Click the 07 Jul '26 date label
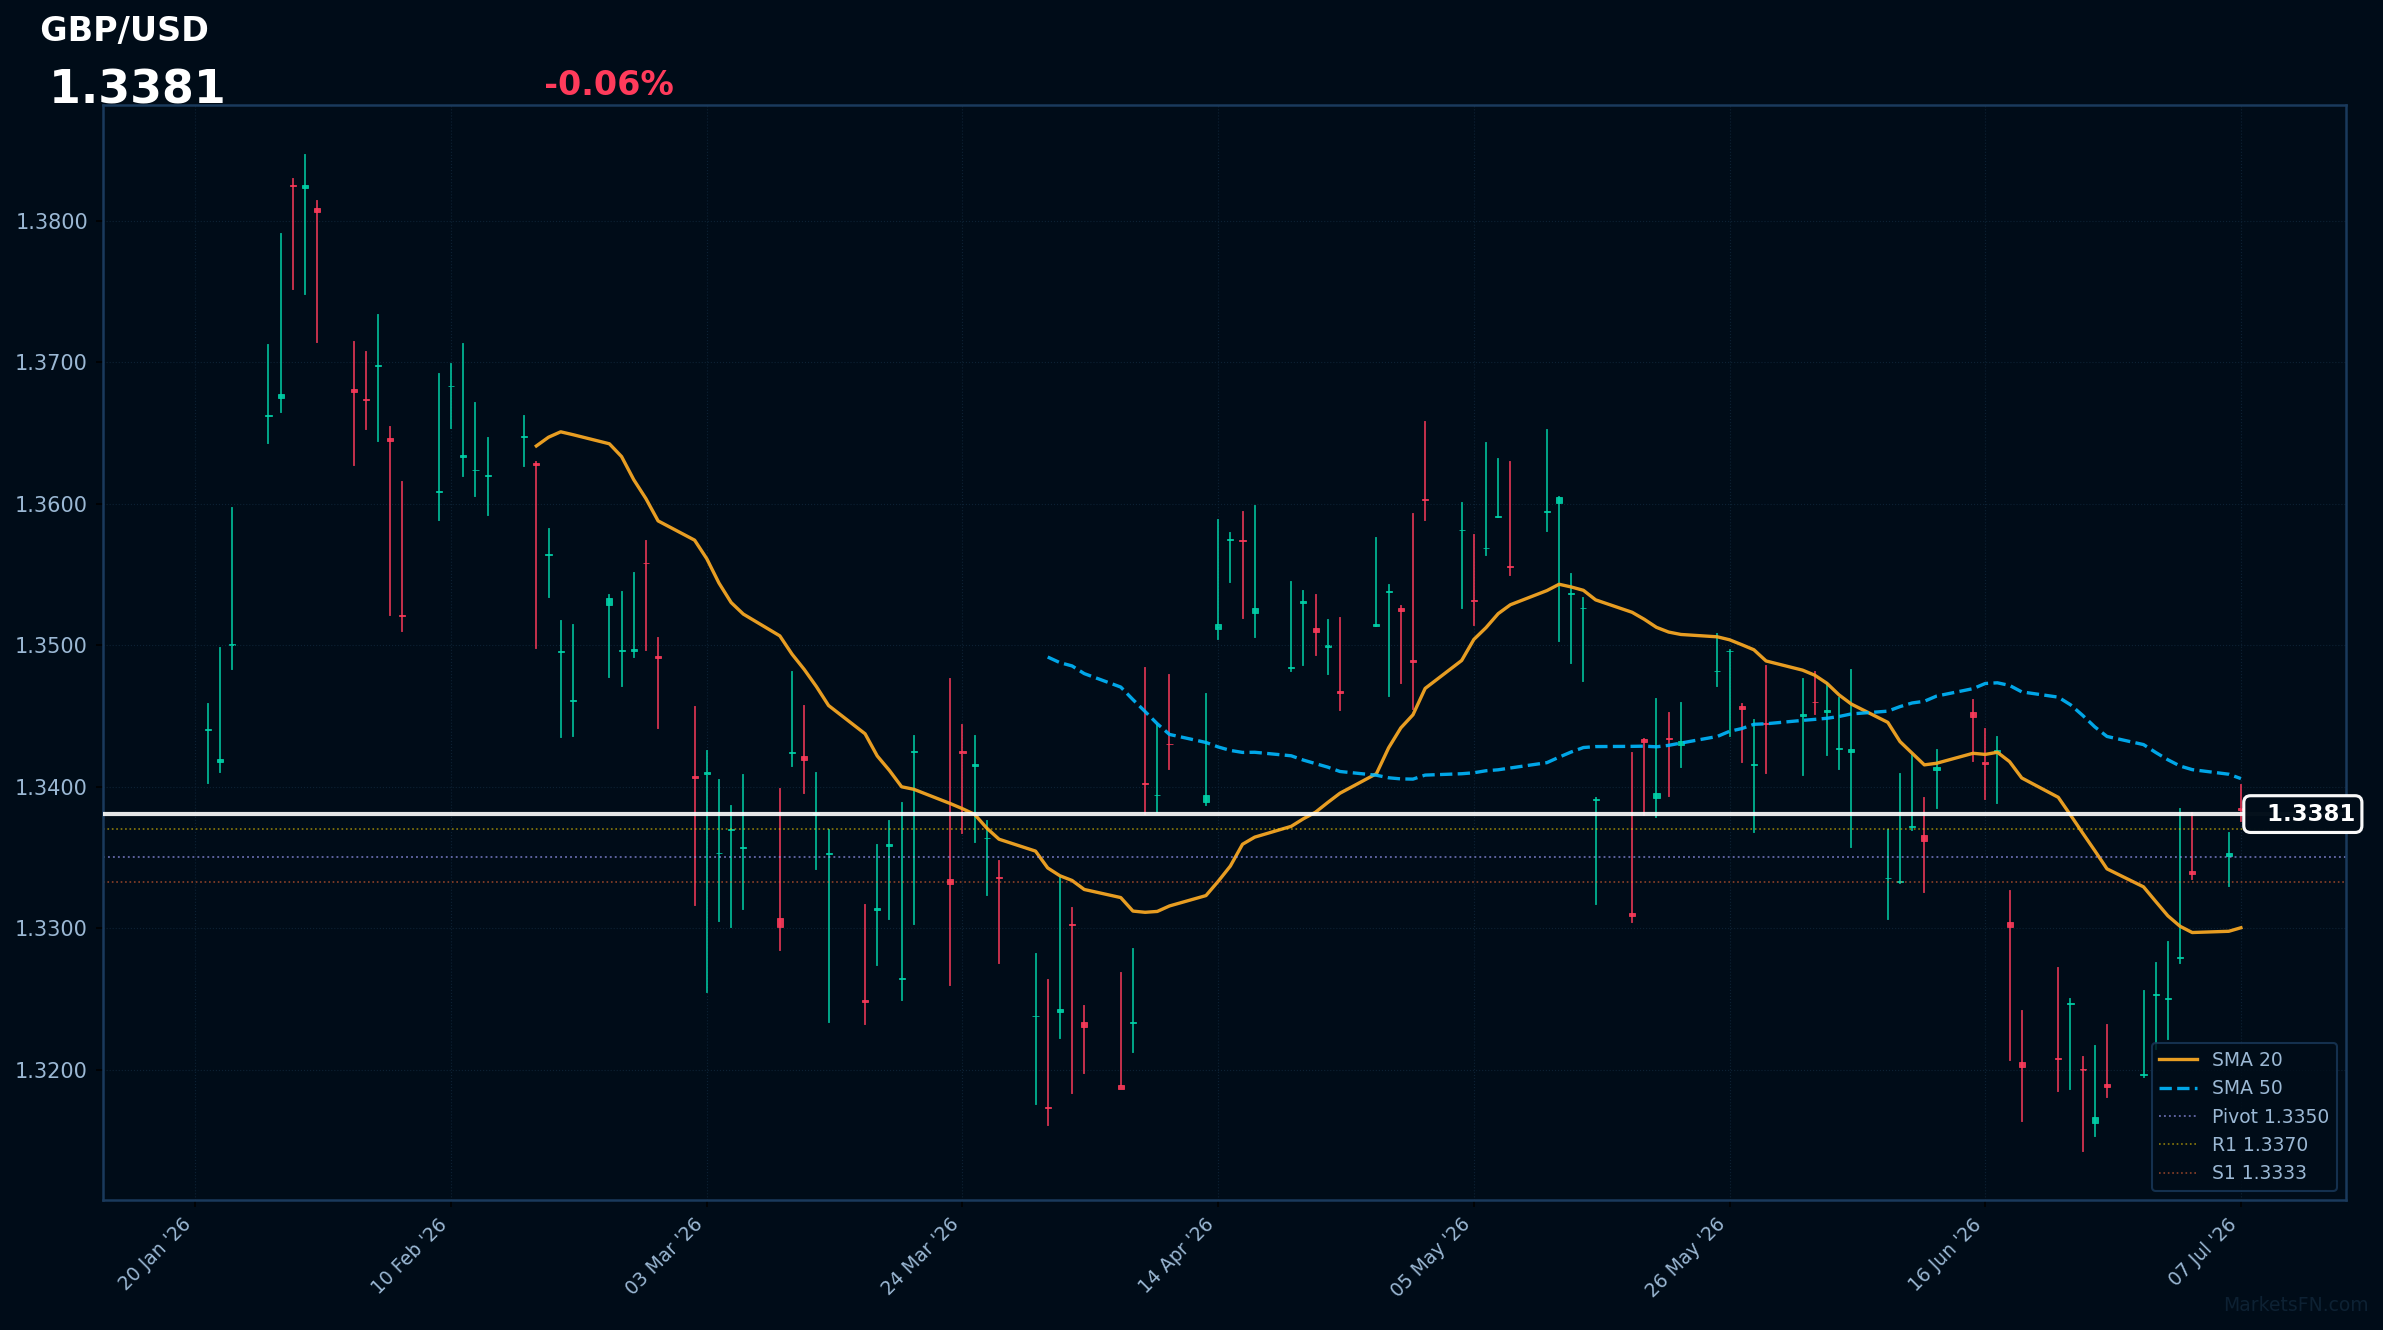This screenshot has width=2383, height=1330. click(x=2203, y=1252)
